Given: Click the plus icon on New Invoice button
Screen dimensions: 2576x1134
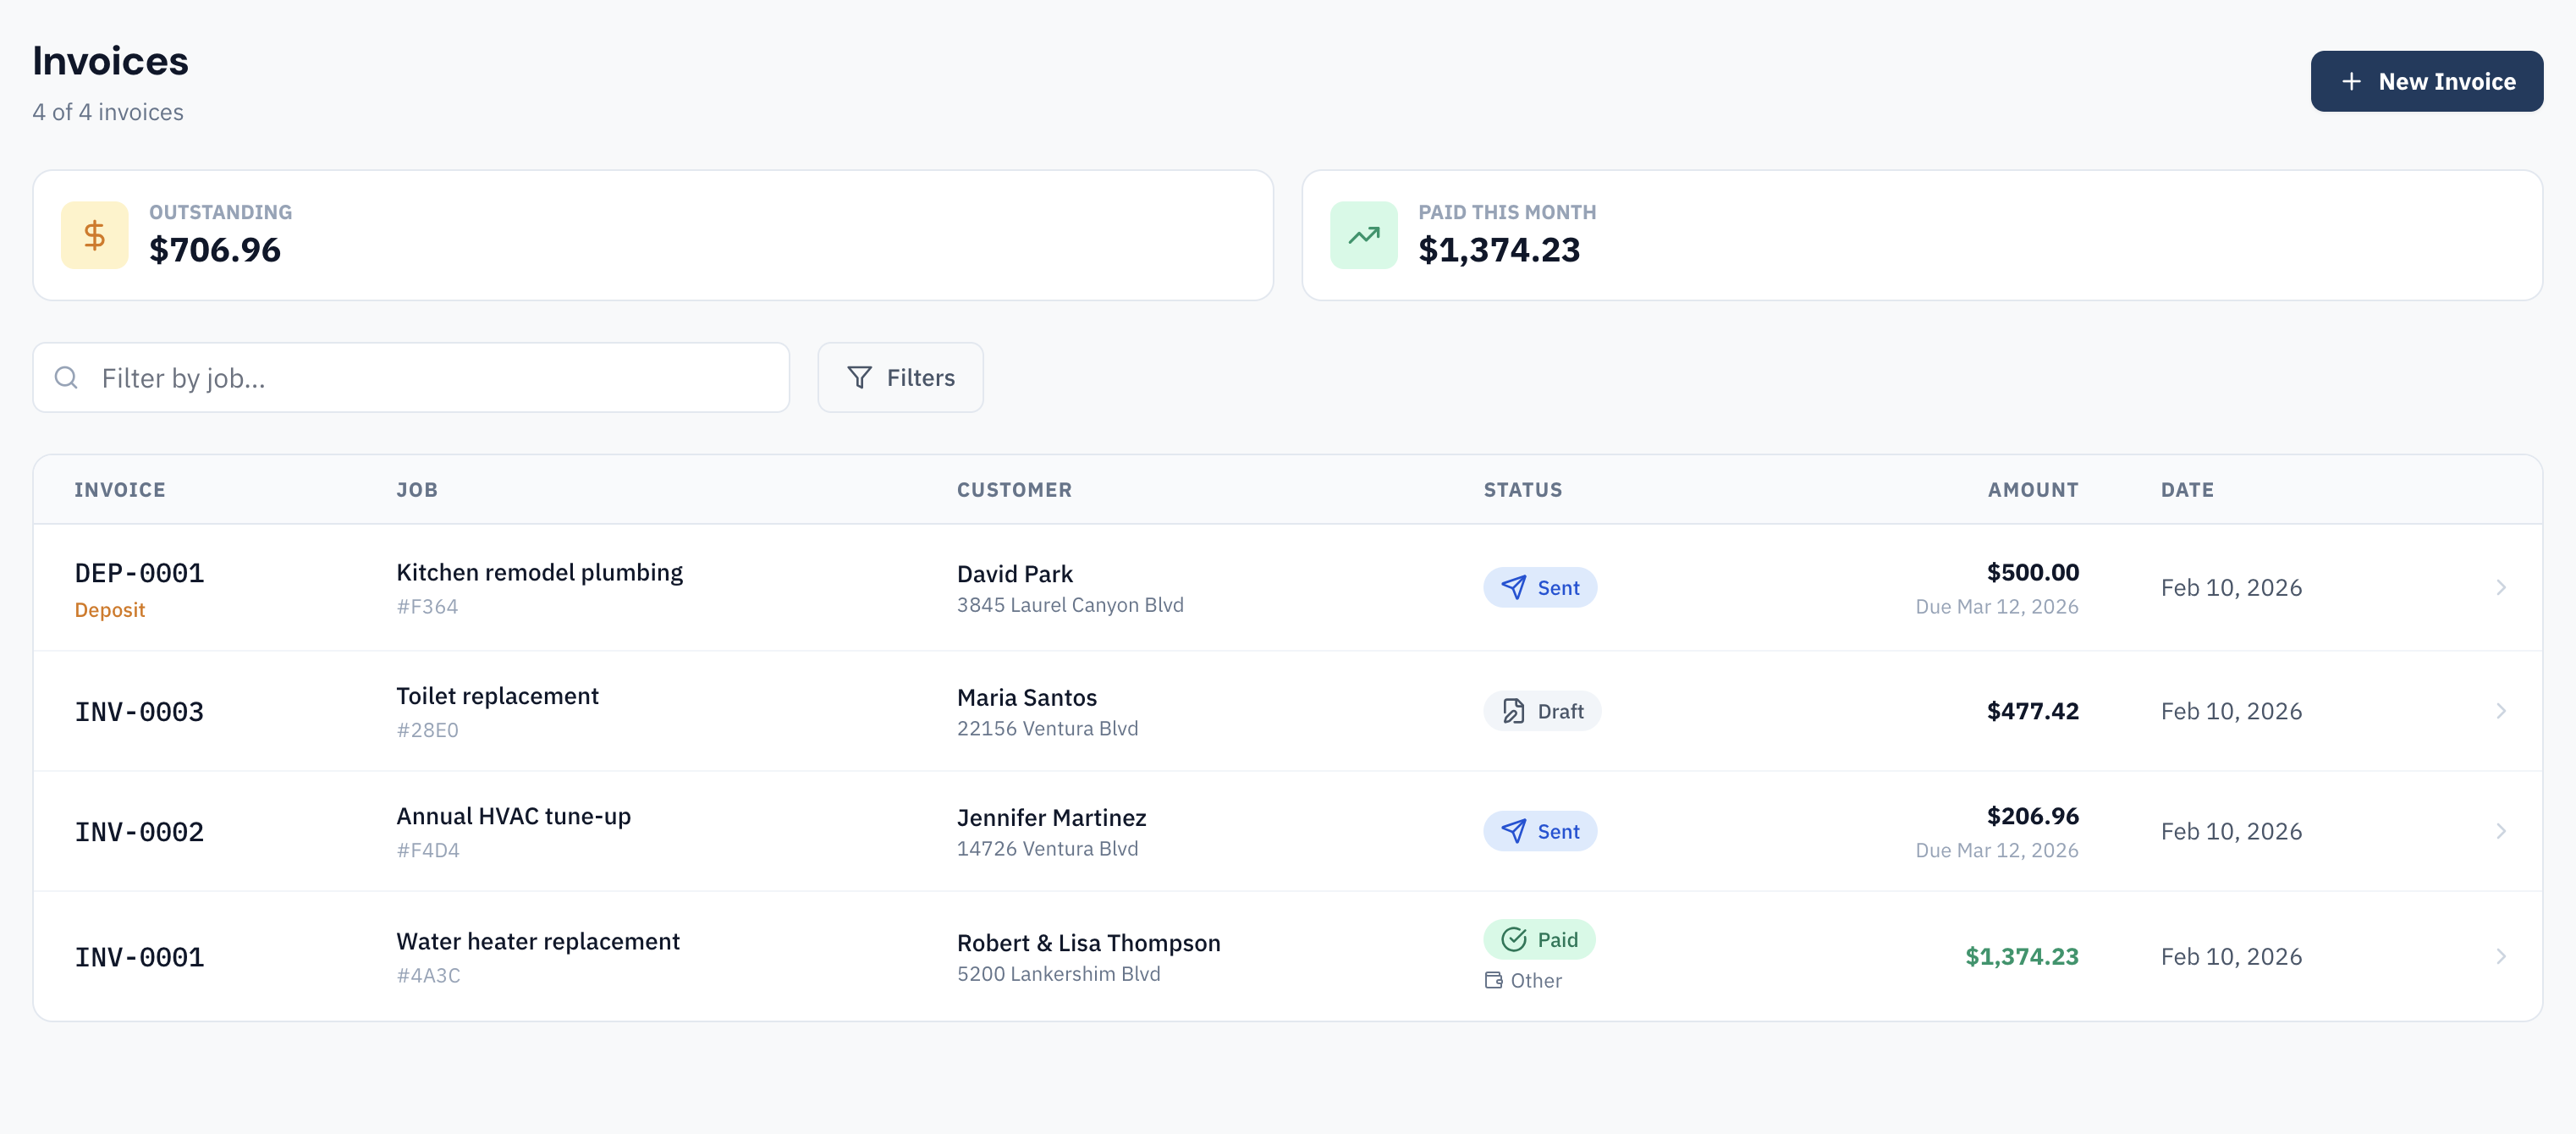Looking at the screenshot, I should [x=2352, y=81].
